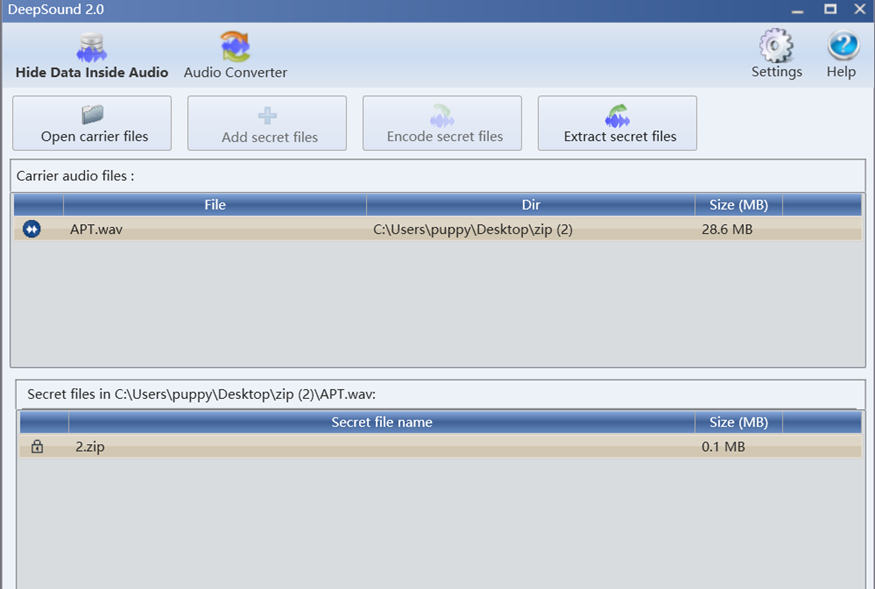Launch the Audio Converter
Viewport: 875px width, 589px height.
coord(234,53)
